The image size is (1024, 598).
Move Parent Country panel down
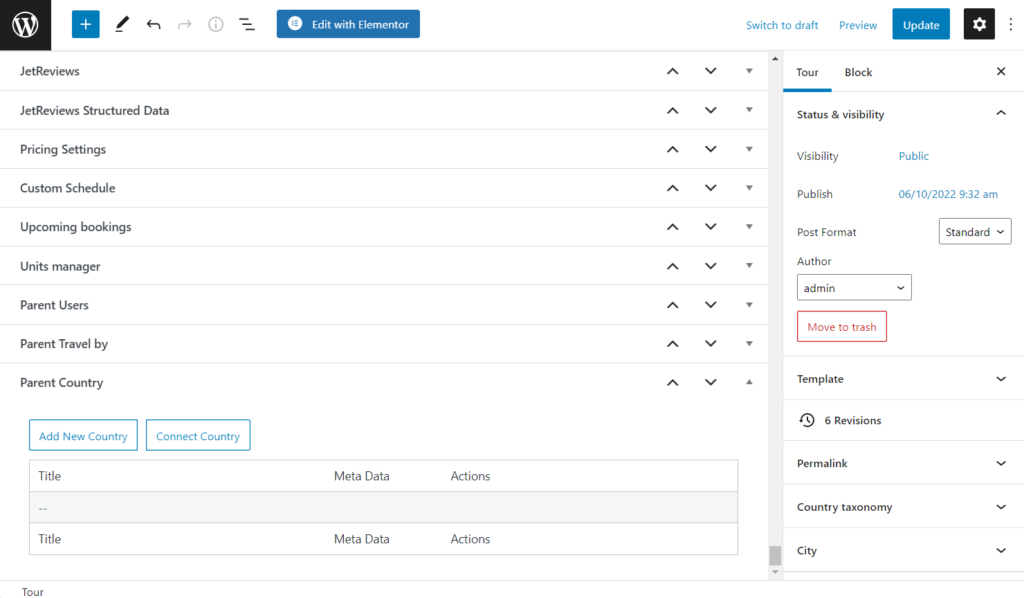pos(711,383)
